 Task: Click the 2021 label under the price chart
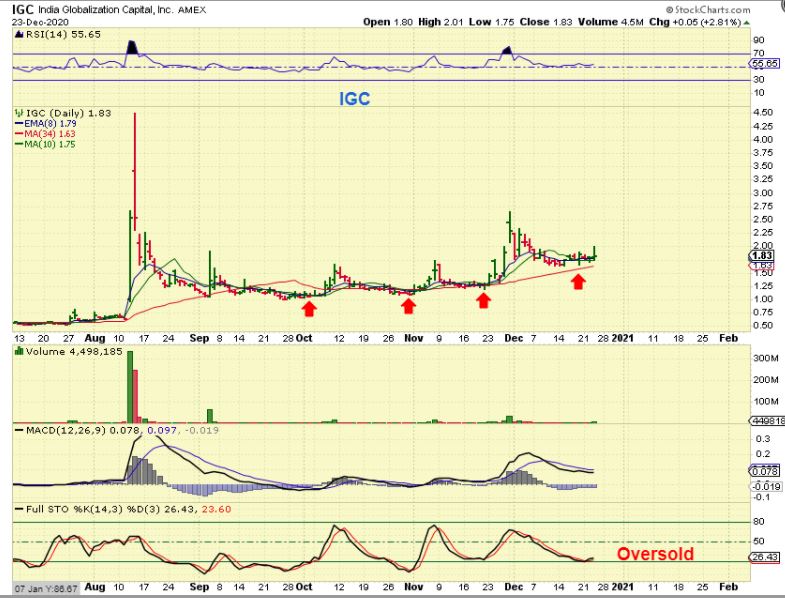tap(622, 338)
